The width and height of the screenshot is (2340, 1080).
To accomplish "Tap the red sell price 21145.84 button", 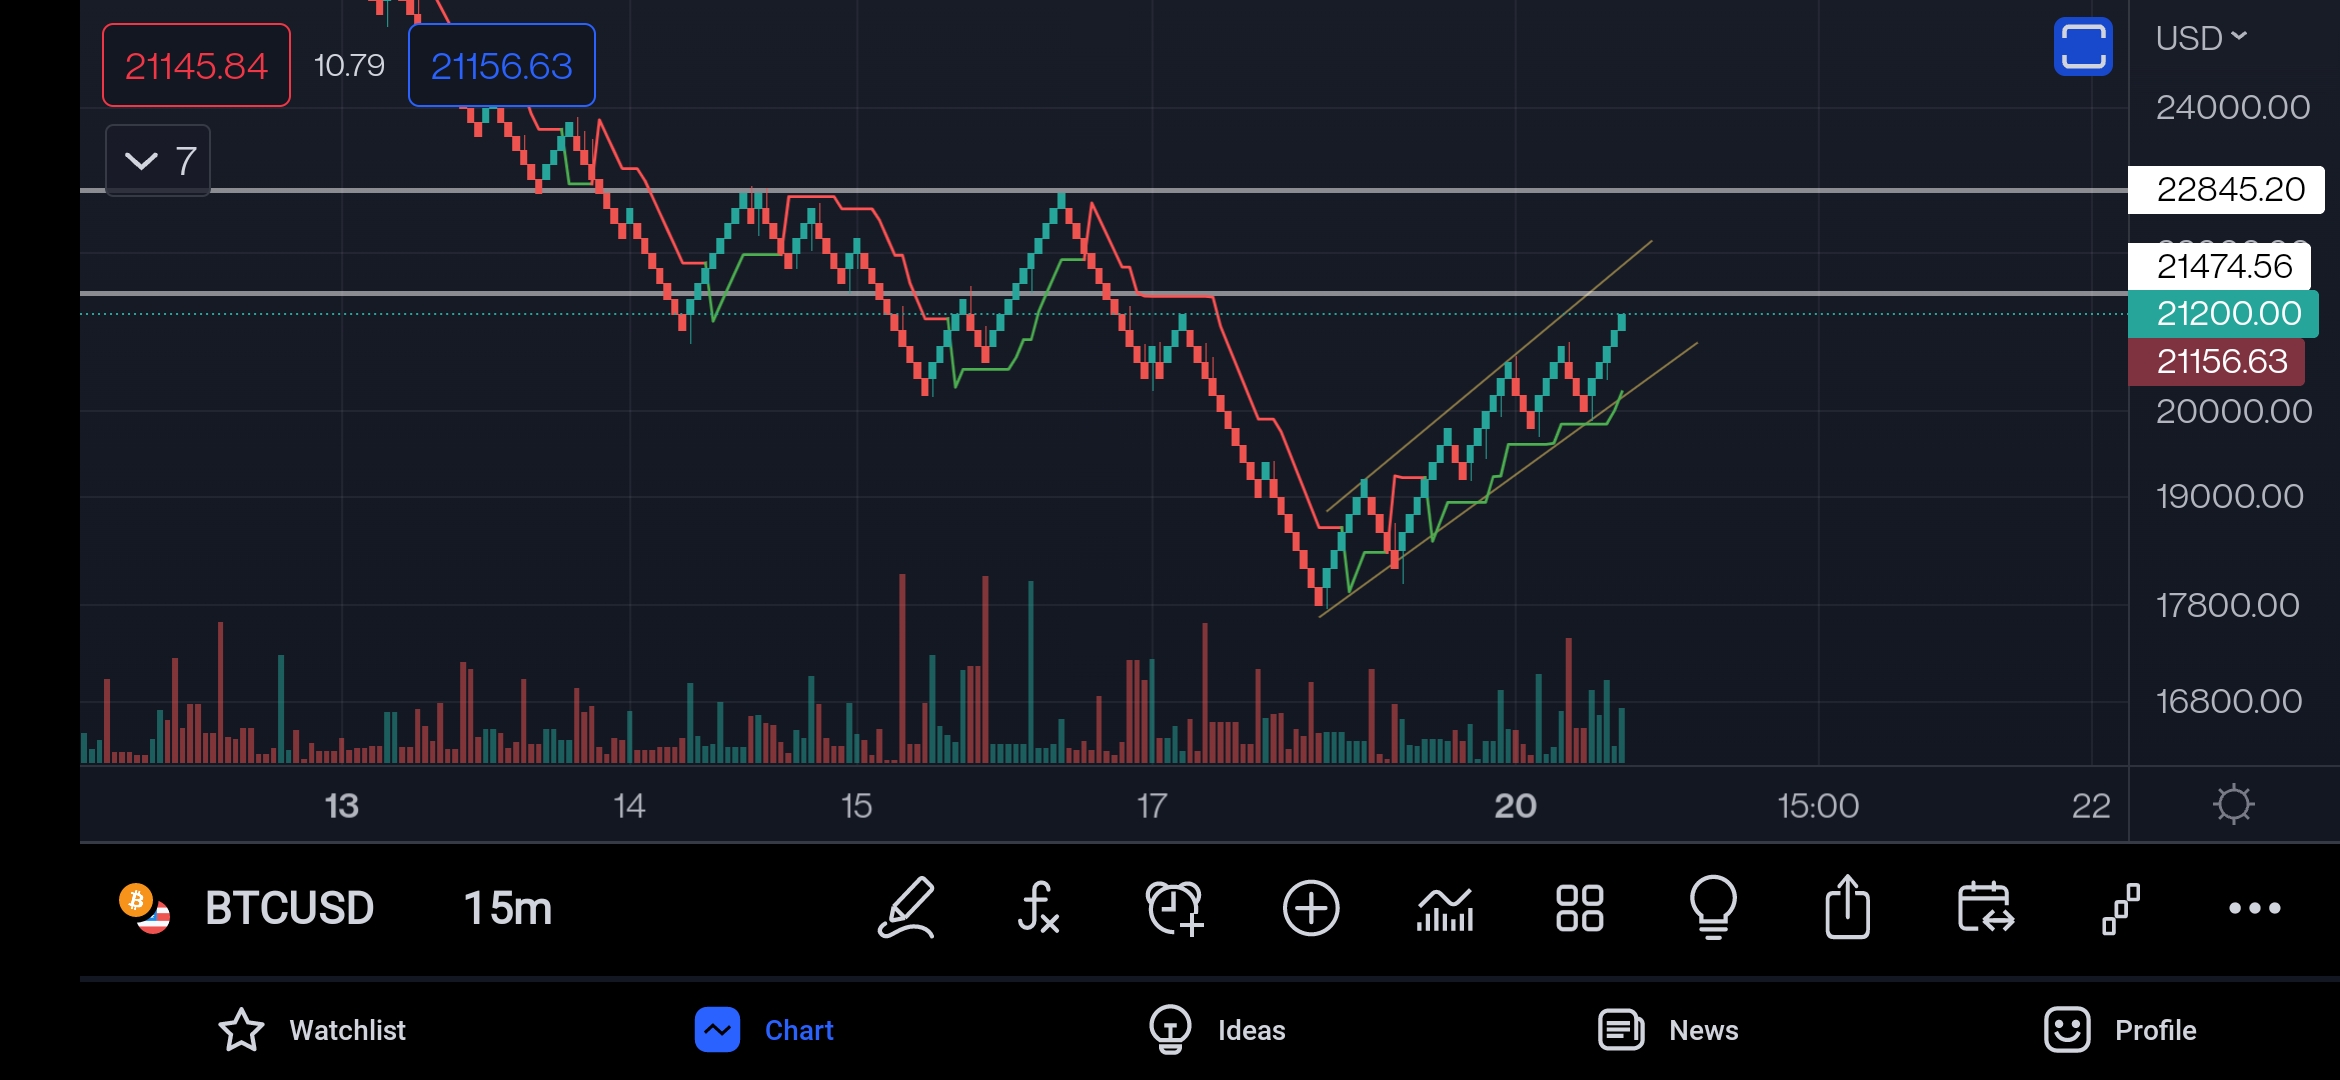I will click(x=196, y=66).
